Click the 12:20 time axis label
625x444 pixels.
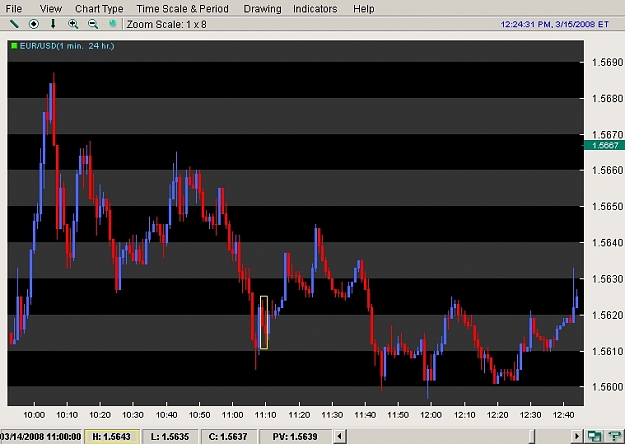click(497, 415)
